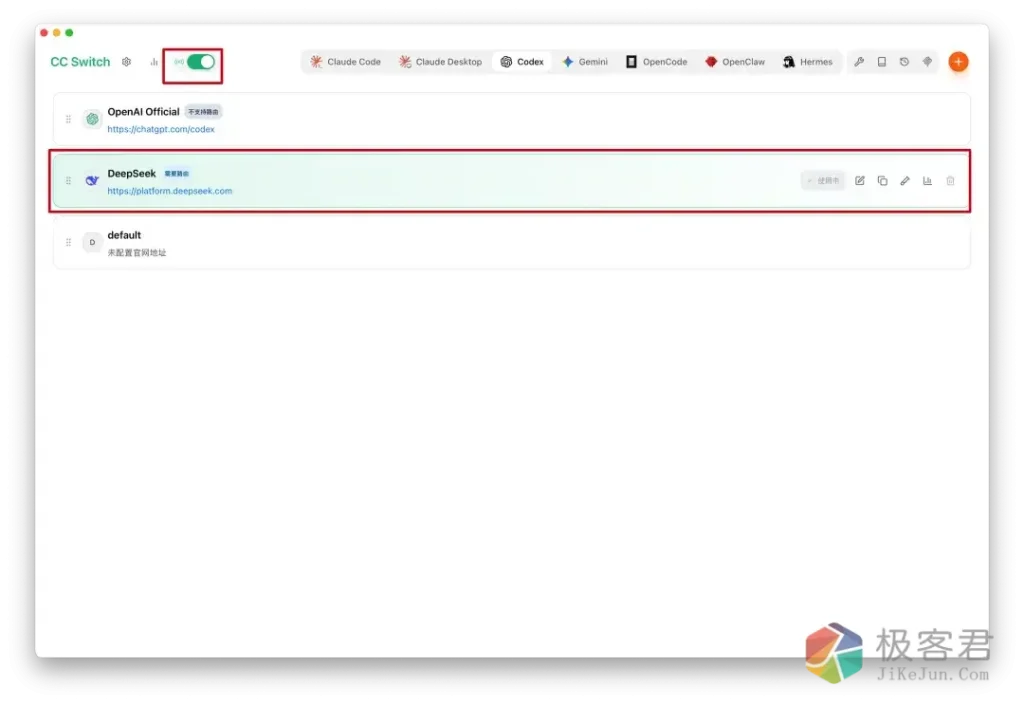Viewport: 1024px width, 704px height.
Task: Grab the default row drag handle
Action: point(68,242)
